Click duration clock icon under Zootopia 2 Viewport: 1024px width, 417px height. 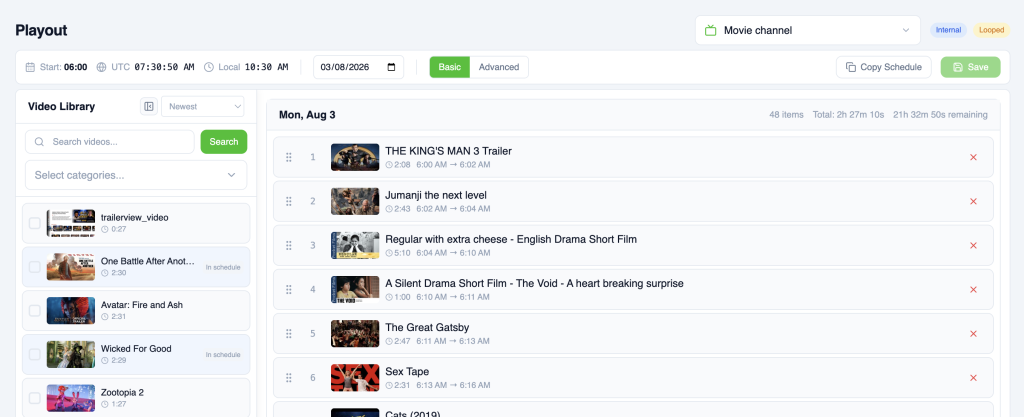(x=105, y=405)
